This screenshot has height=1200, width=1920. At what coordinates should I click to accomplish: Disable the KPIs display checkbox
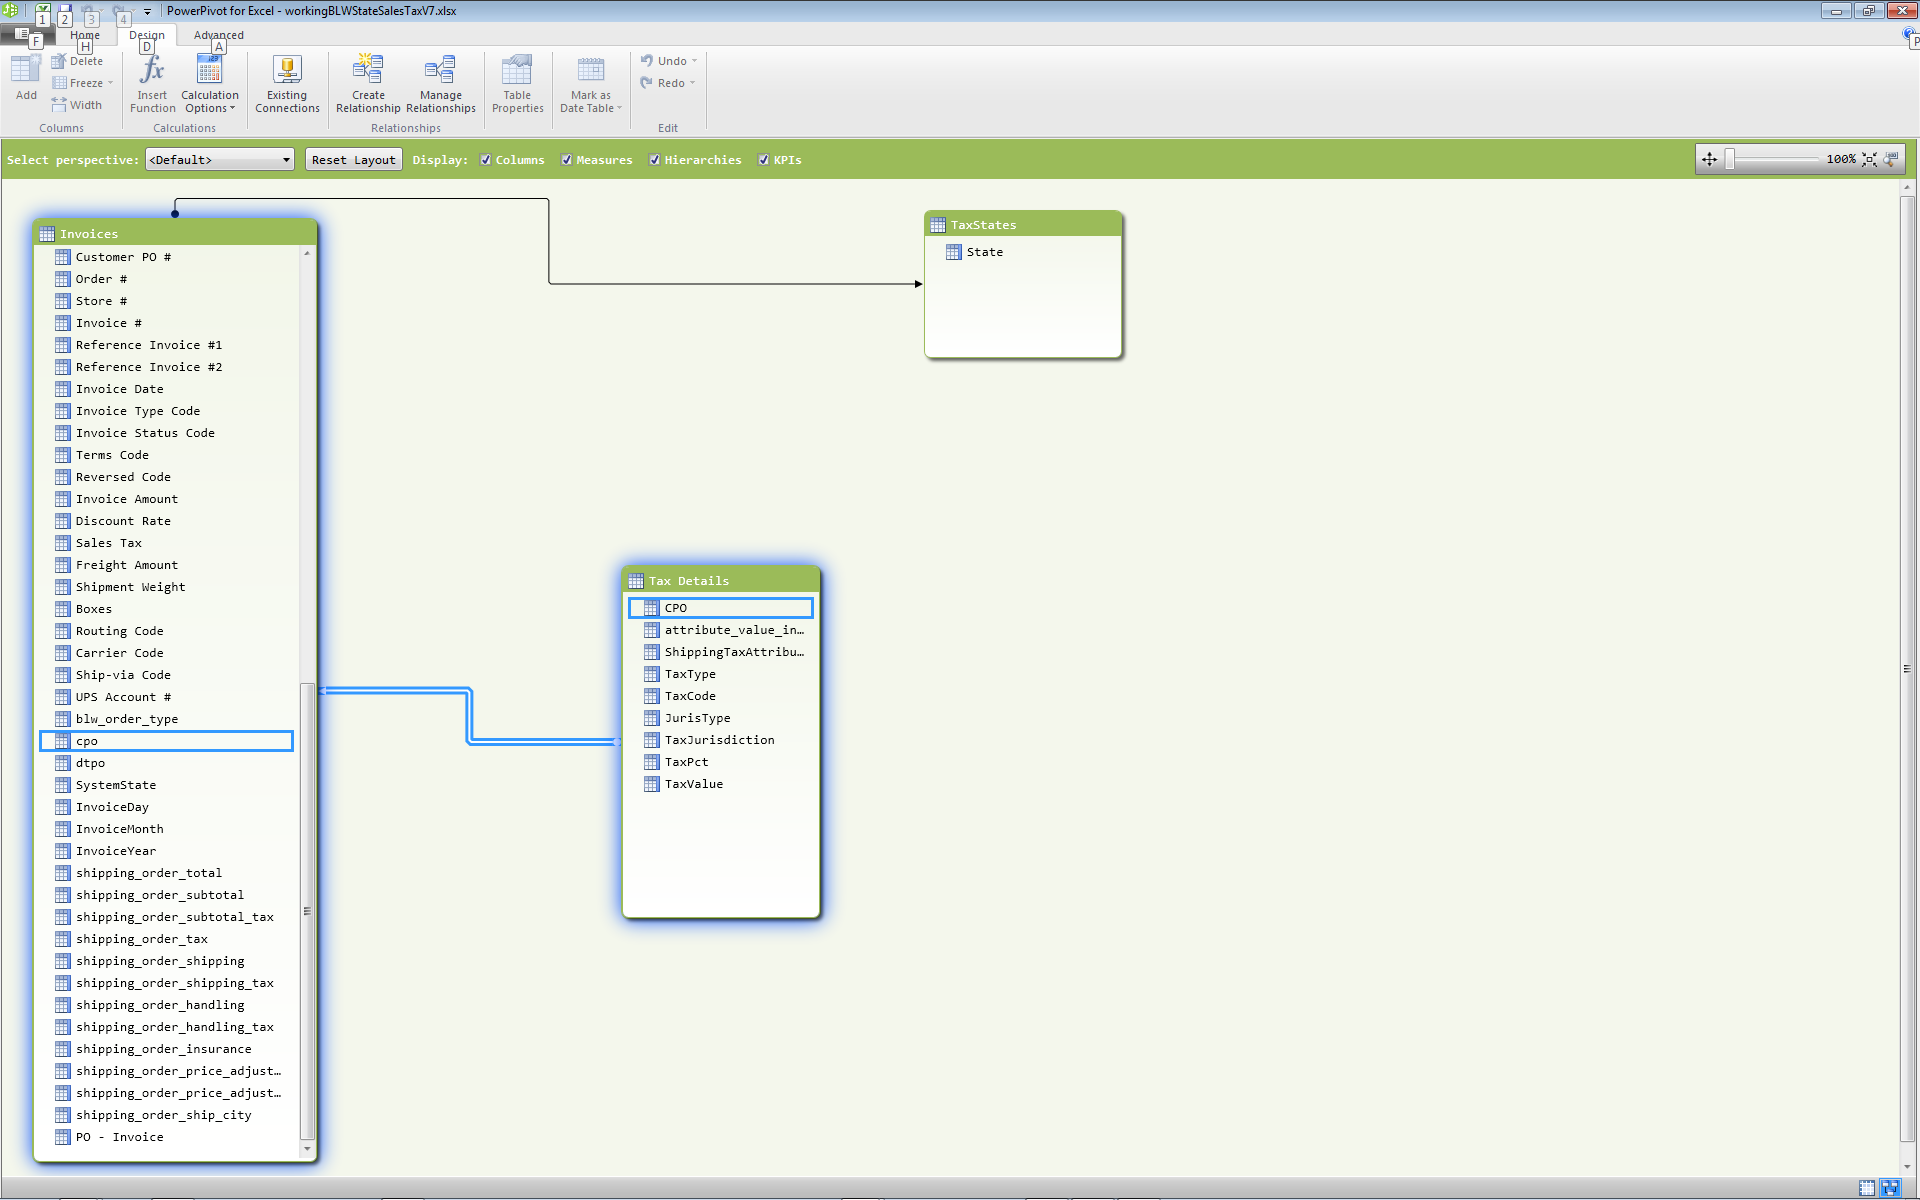[764, 160]
